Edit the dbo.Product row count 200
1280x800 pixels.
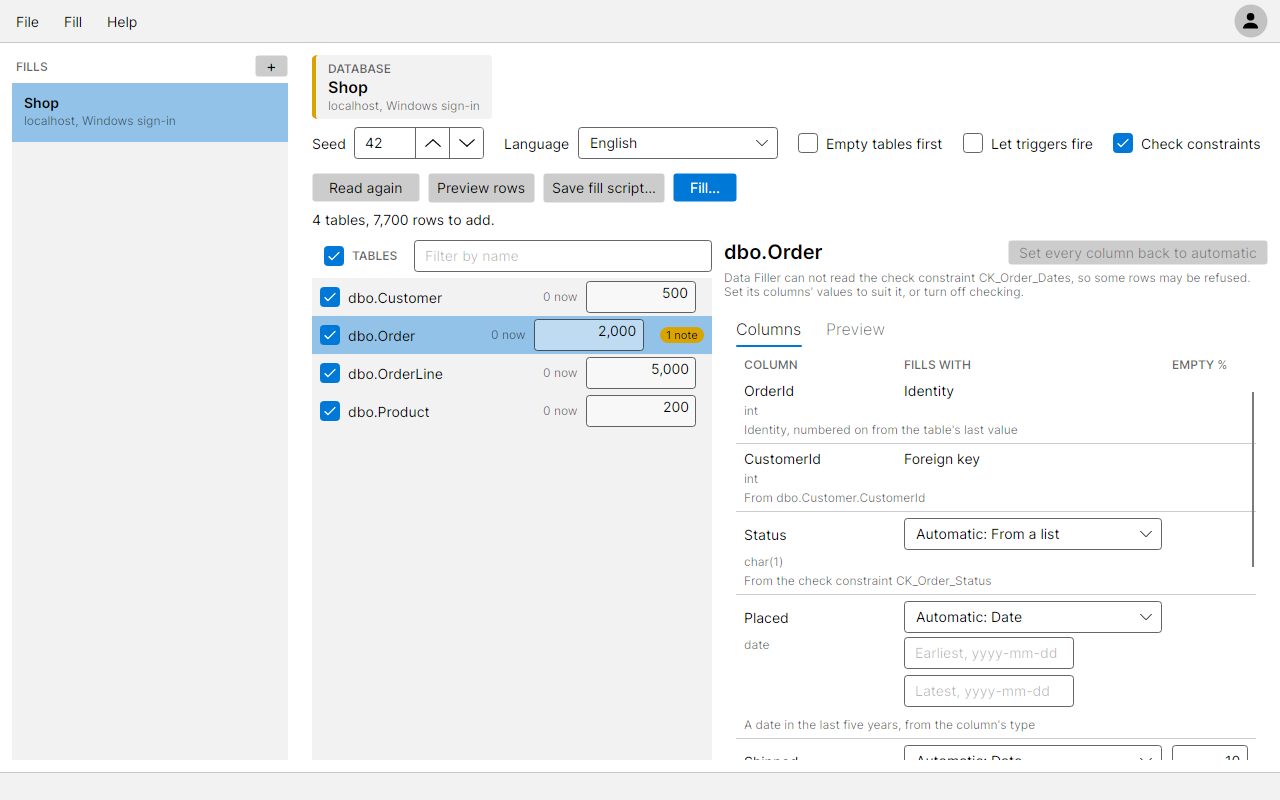[641, 411]
